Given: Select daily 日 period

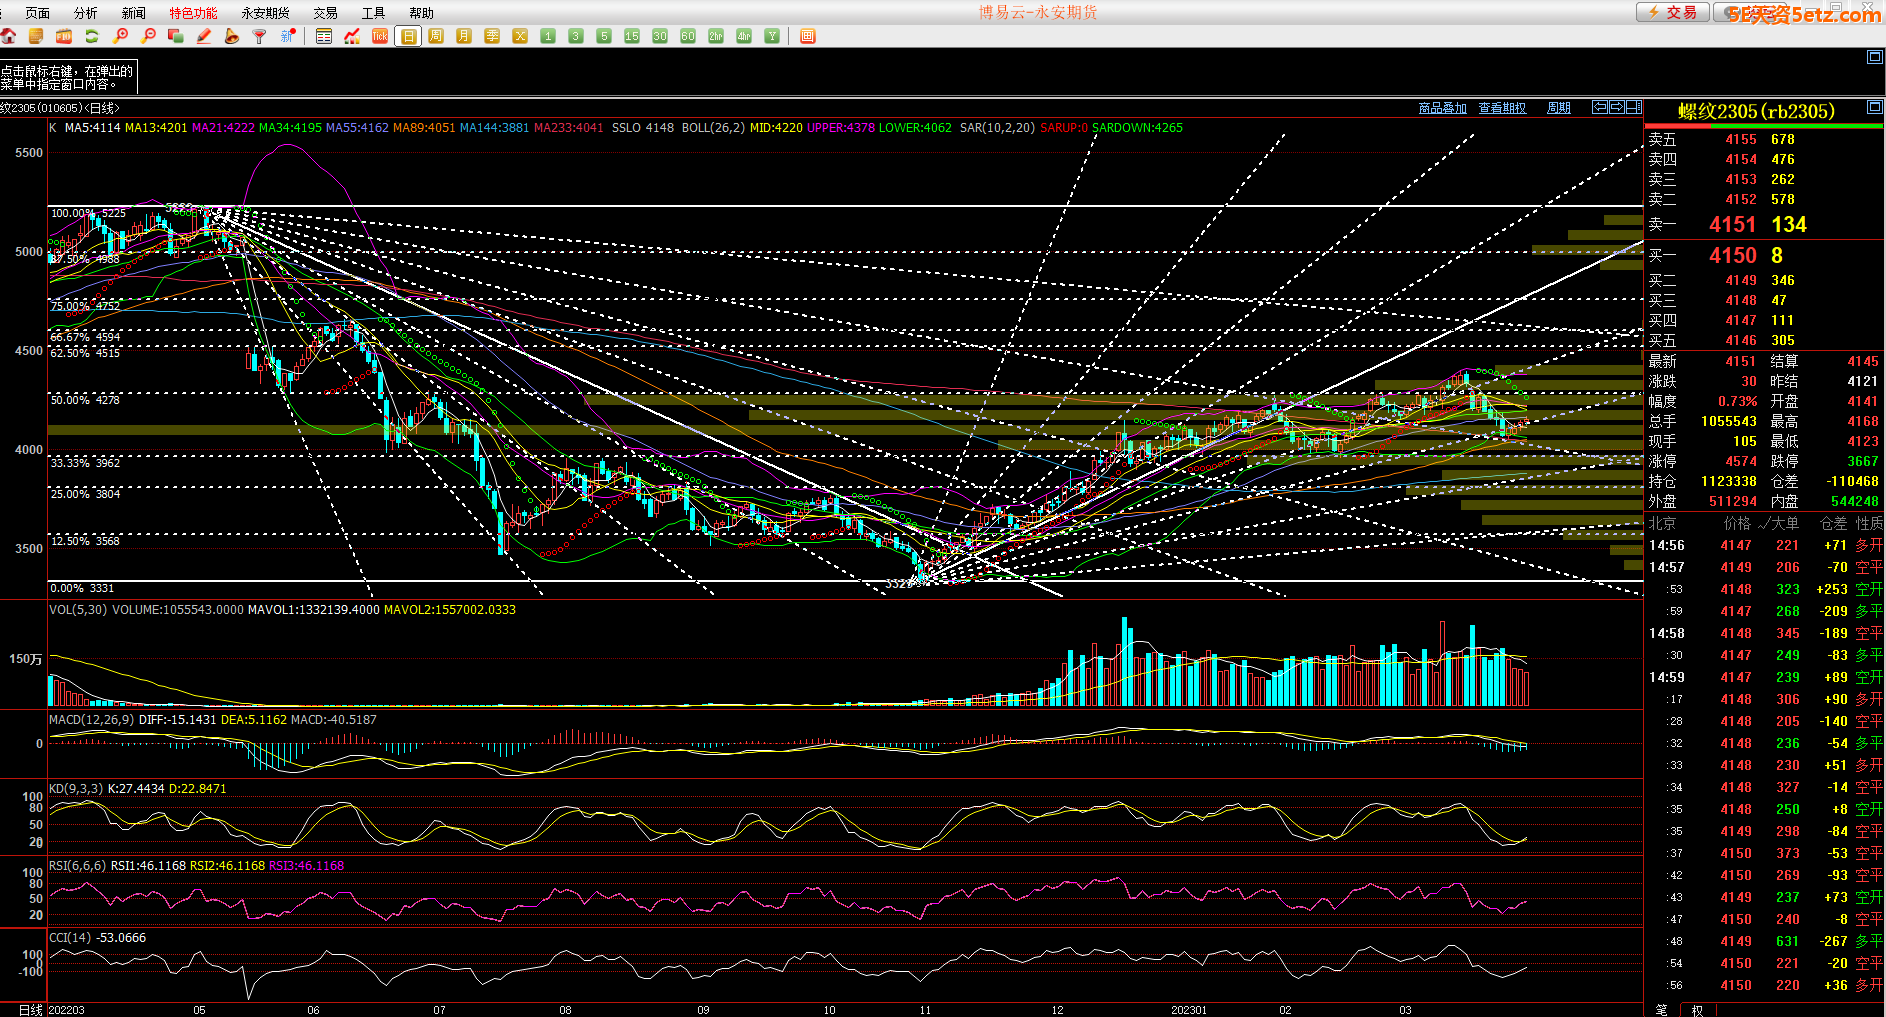Looking at the screenshot, I should click(408, 36).
